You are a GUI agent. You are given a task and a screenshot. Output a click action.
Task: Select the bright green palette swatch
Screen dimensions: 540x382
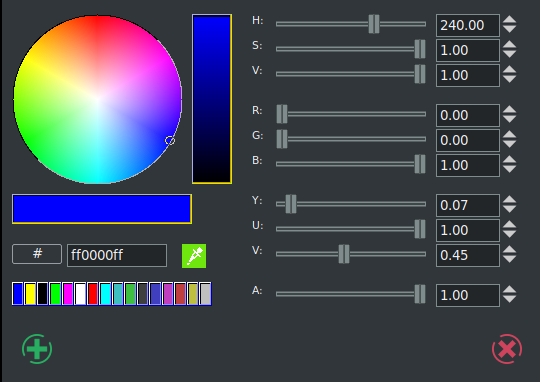55,293
